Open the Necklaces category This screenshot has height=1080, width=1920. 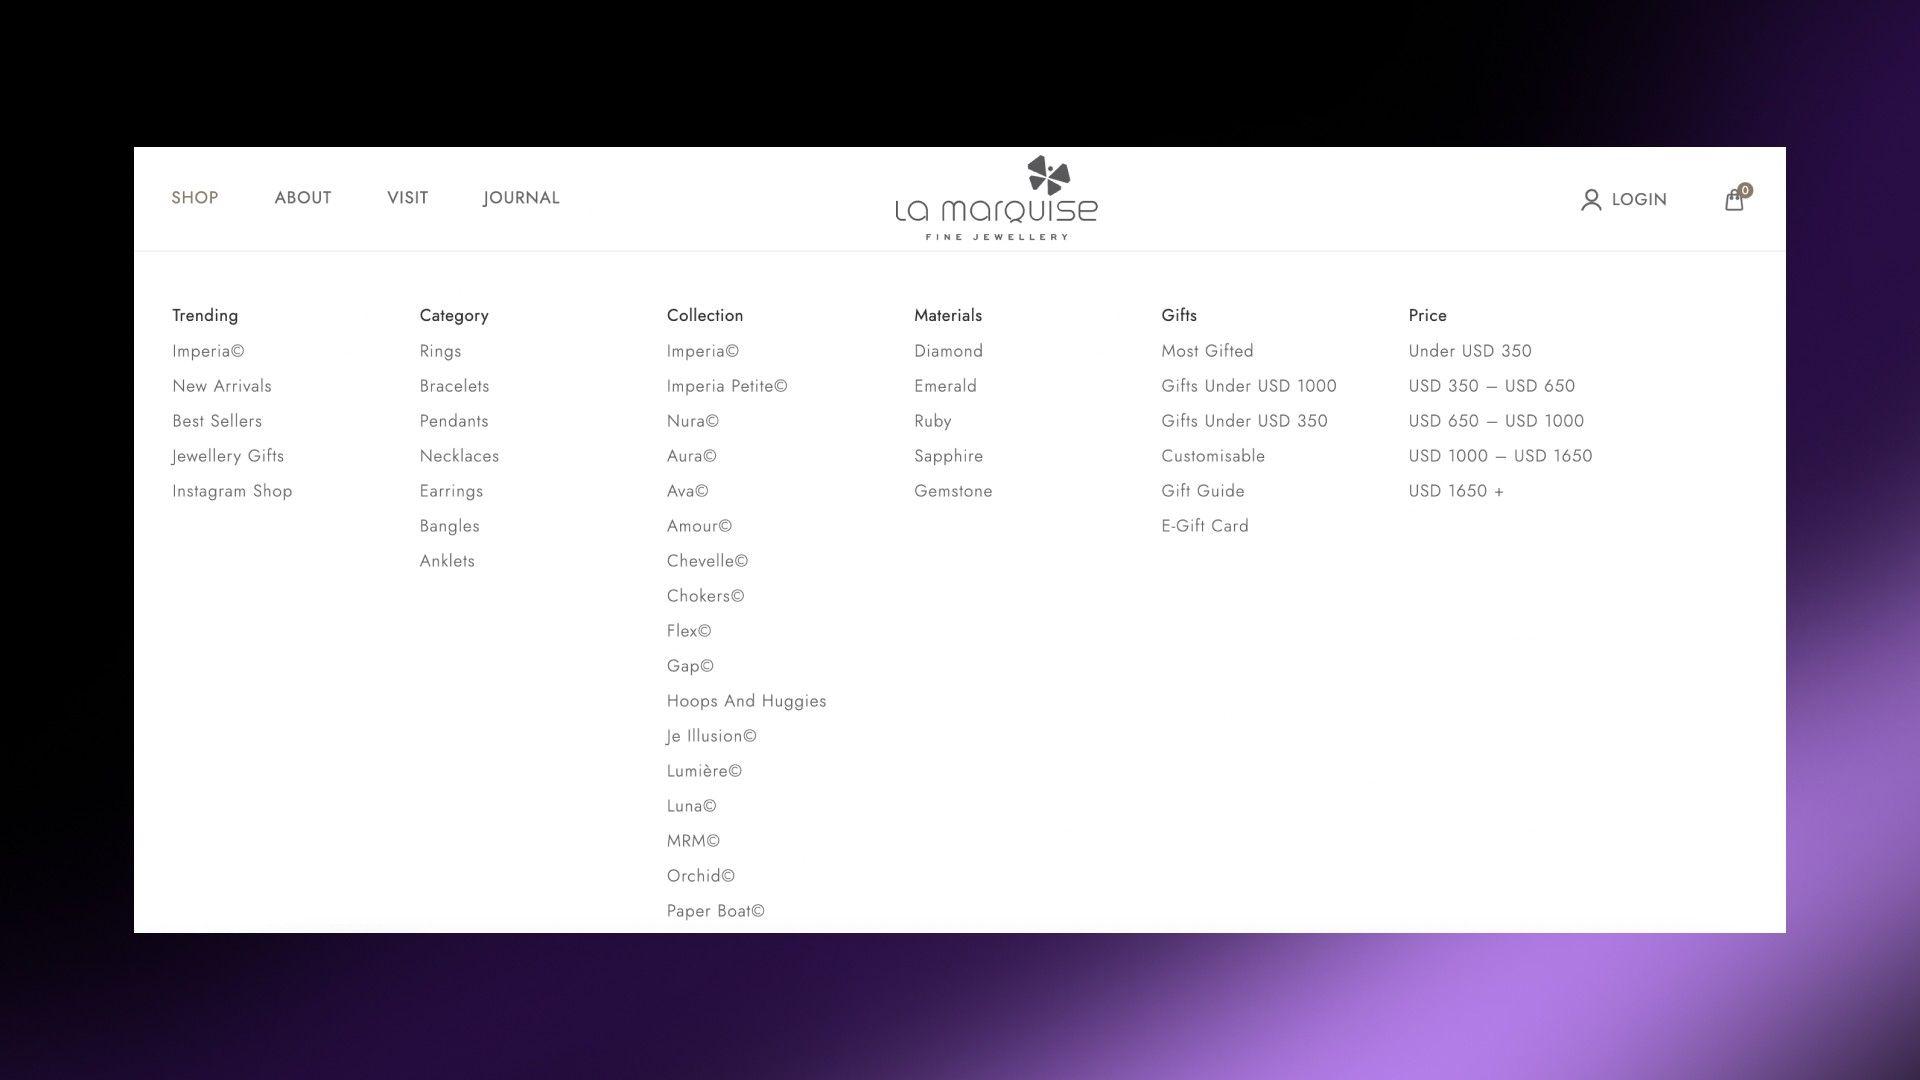coord(459,456)
